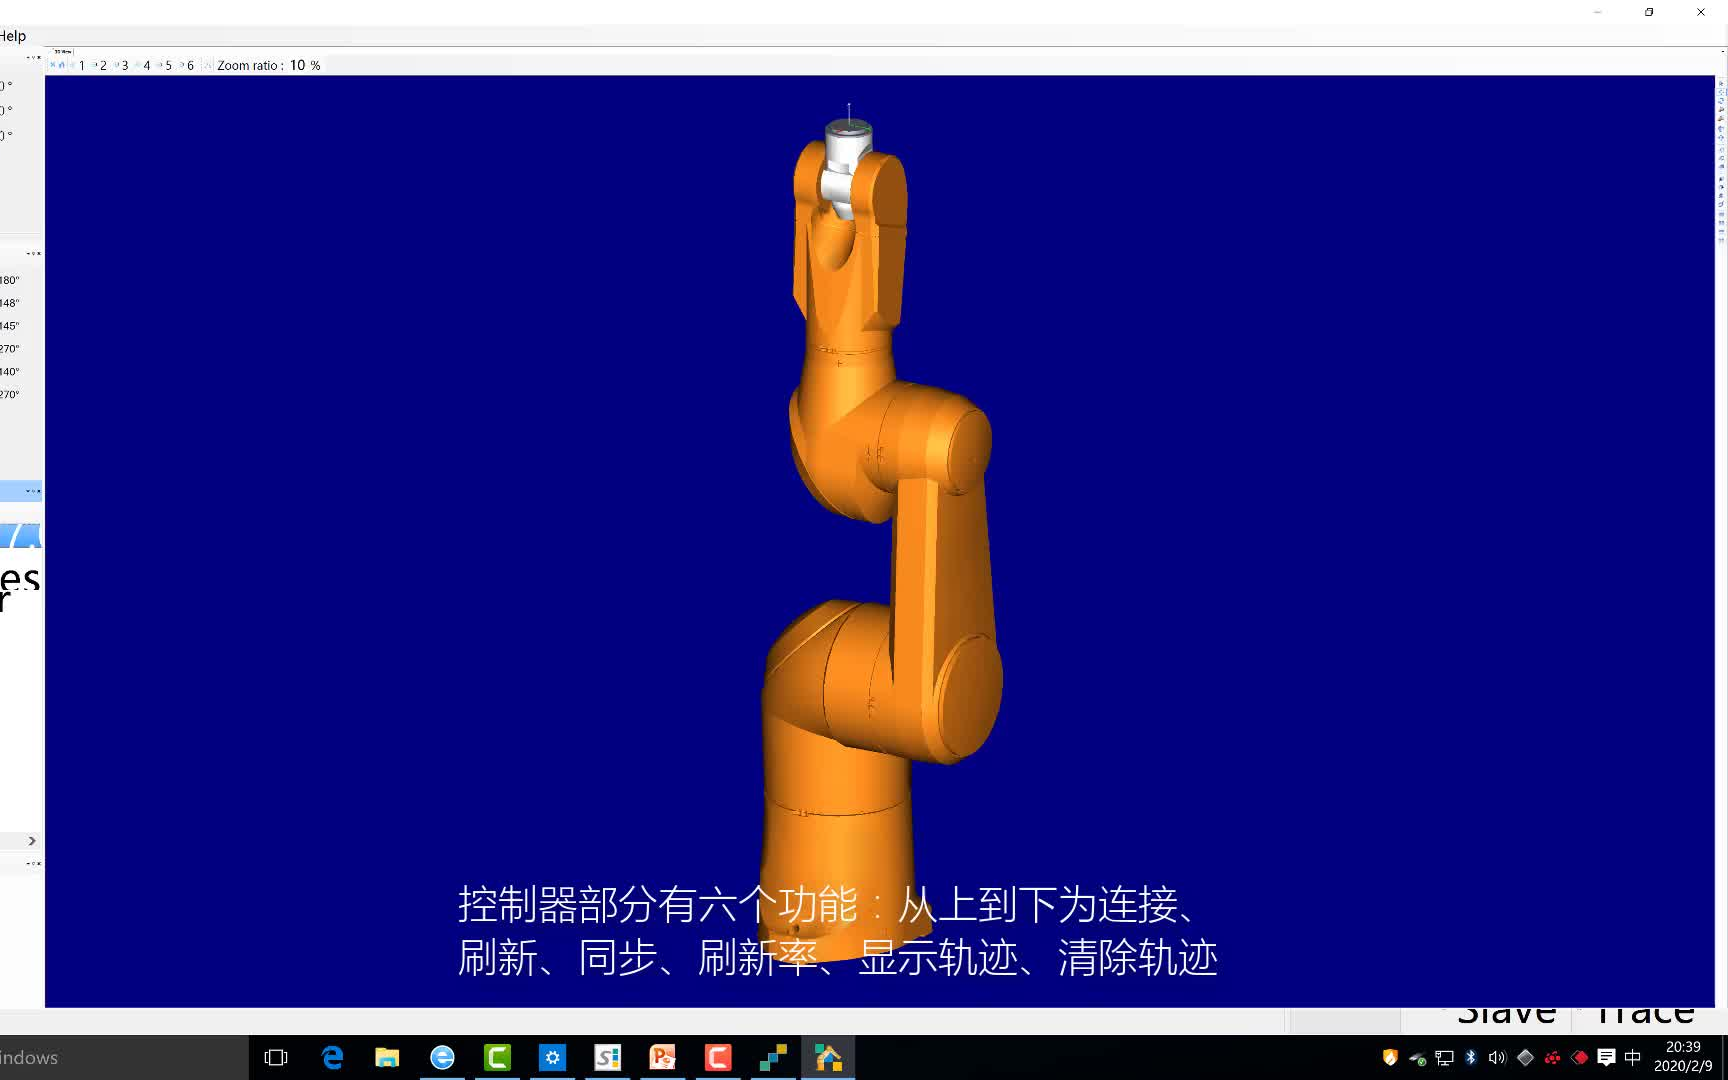Viewport: 1728px width, 1080px height.
Task: Open the green Camtasia taskbar icon
Action: (497, 1057)
